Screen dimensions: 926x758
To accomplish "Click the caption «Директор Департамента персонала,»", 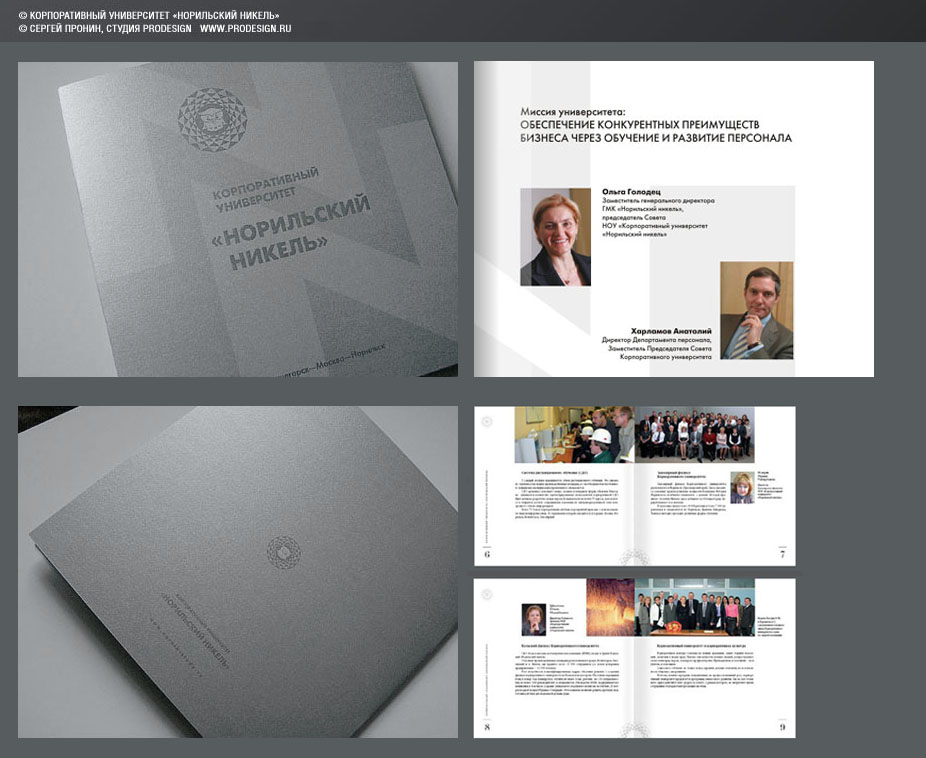I will 657,340.
